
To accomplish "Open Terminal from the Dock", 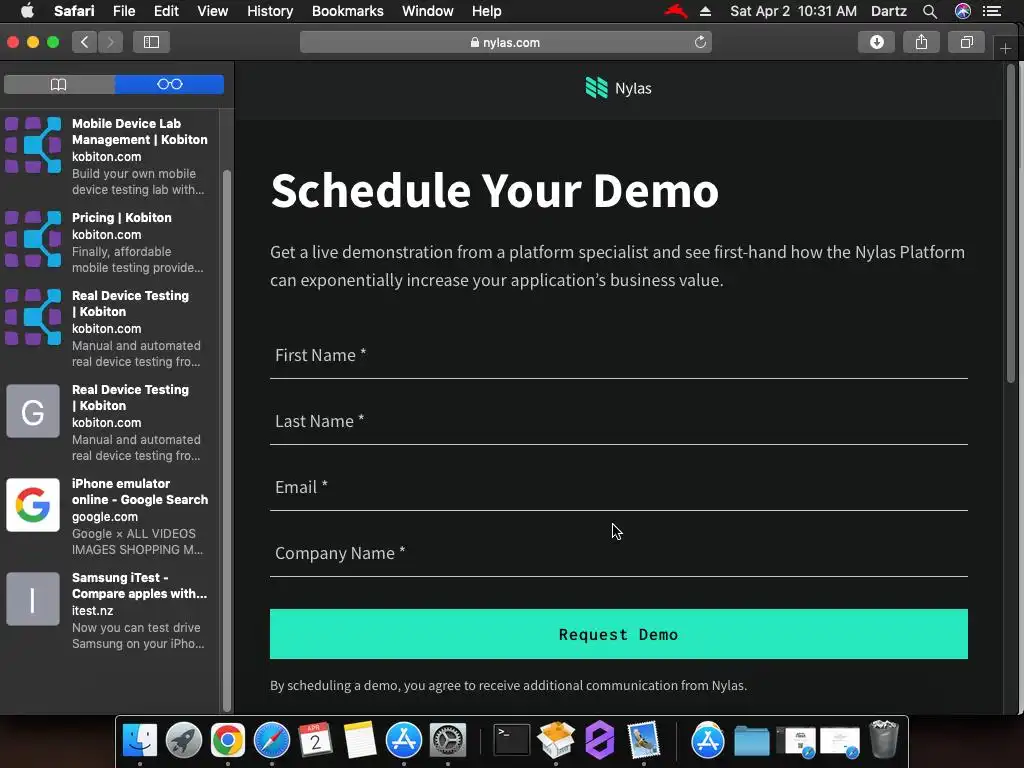I will coord(511,740).
